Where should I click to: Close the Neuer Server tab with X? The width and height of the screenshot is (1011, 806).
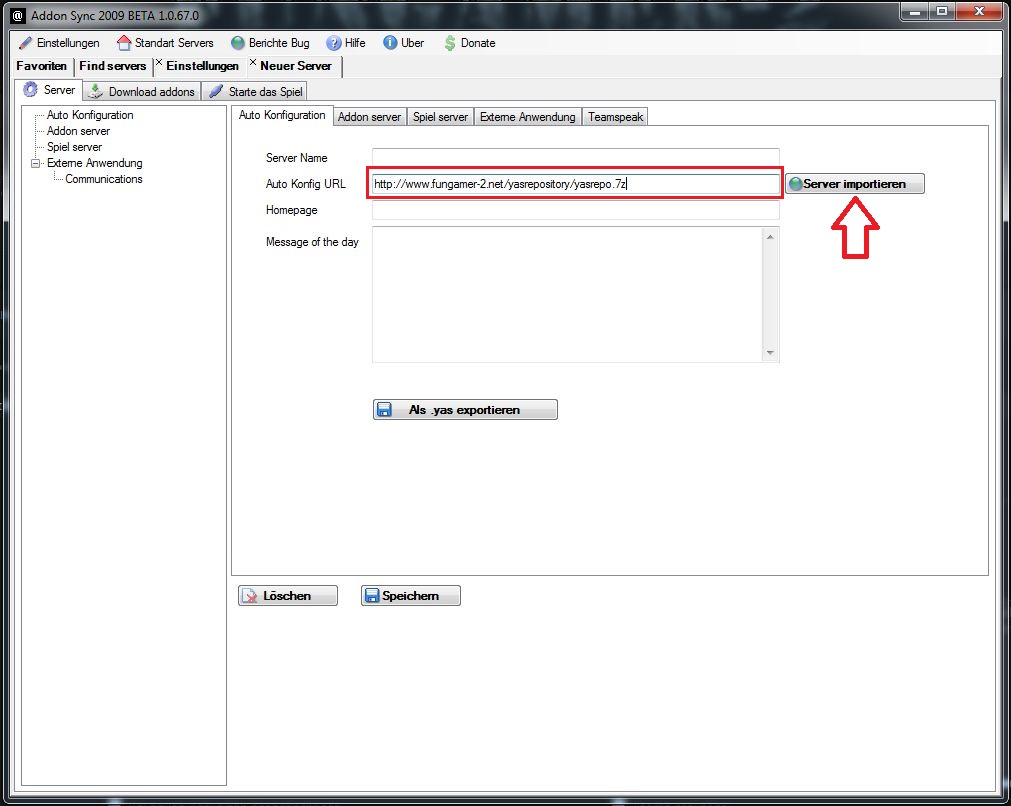point(253,64)
